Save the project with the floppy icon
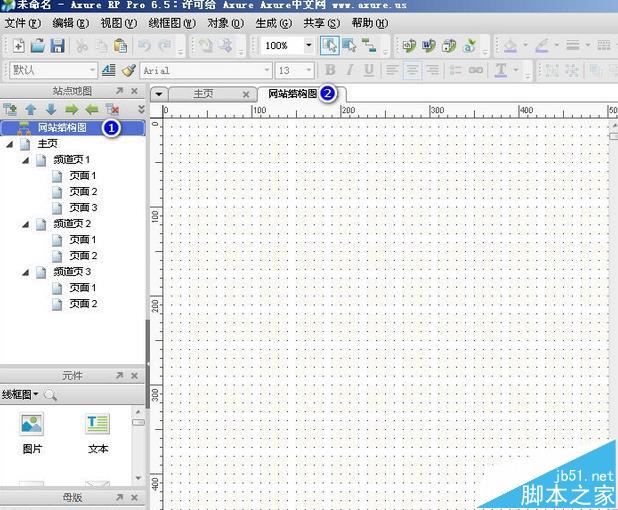 58,46
